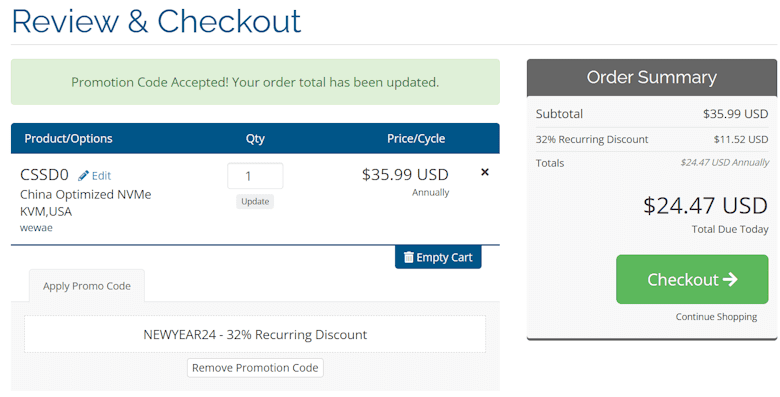Click the Product/Options column header
This screenshot has height=397, width=780.
click(x=69, y=138)
